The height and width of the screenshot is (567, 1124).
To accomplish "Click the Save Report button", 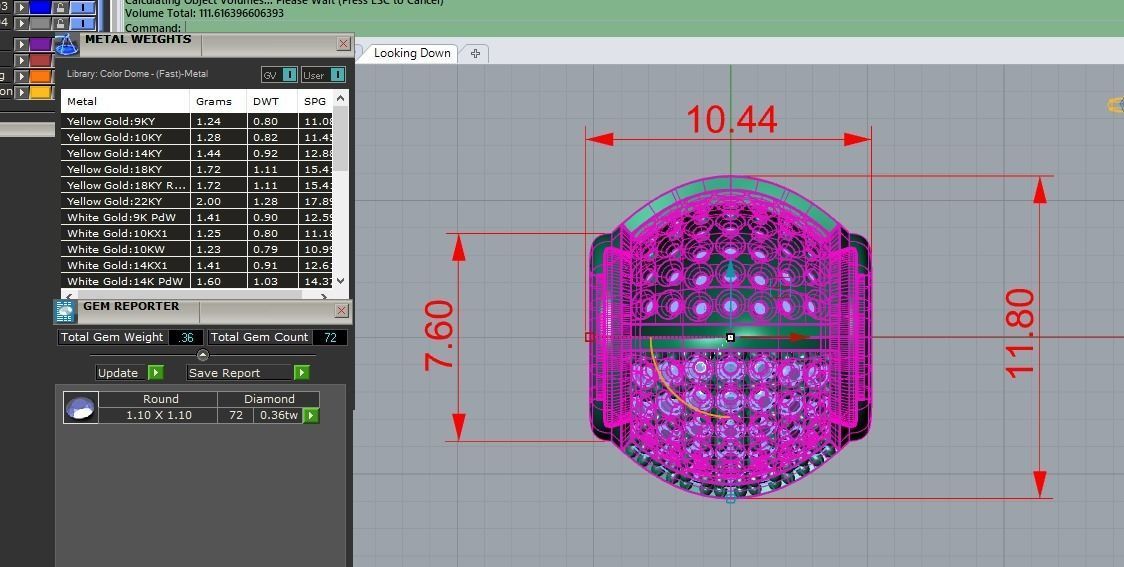I will tap(239, 373).
